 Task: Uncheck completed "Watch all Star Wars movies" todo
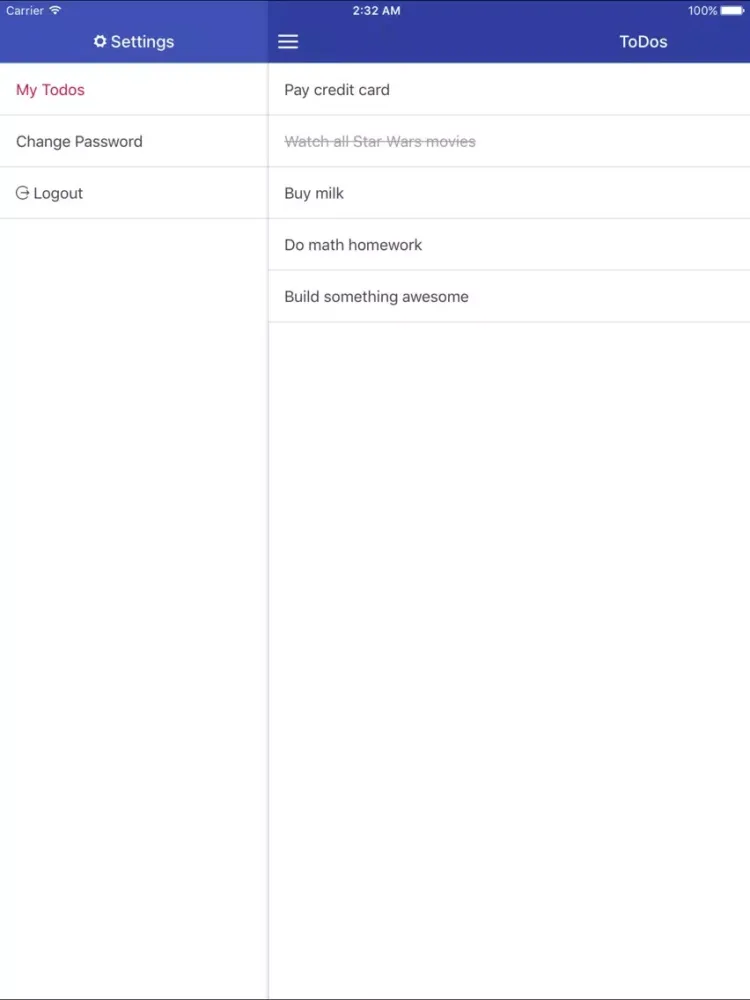(x=380, y=142)
